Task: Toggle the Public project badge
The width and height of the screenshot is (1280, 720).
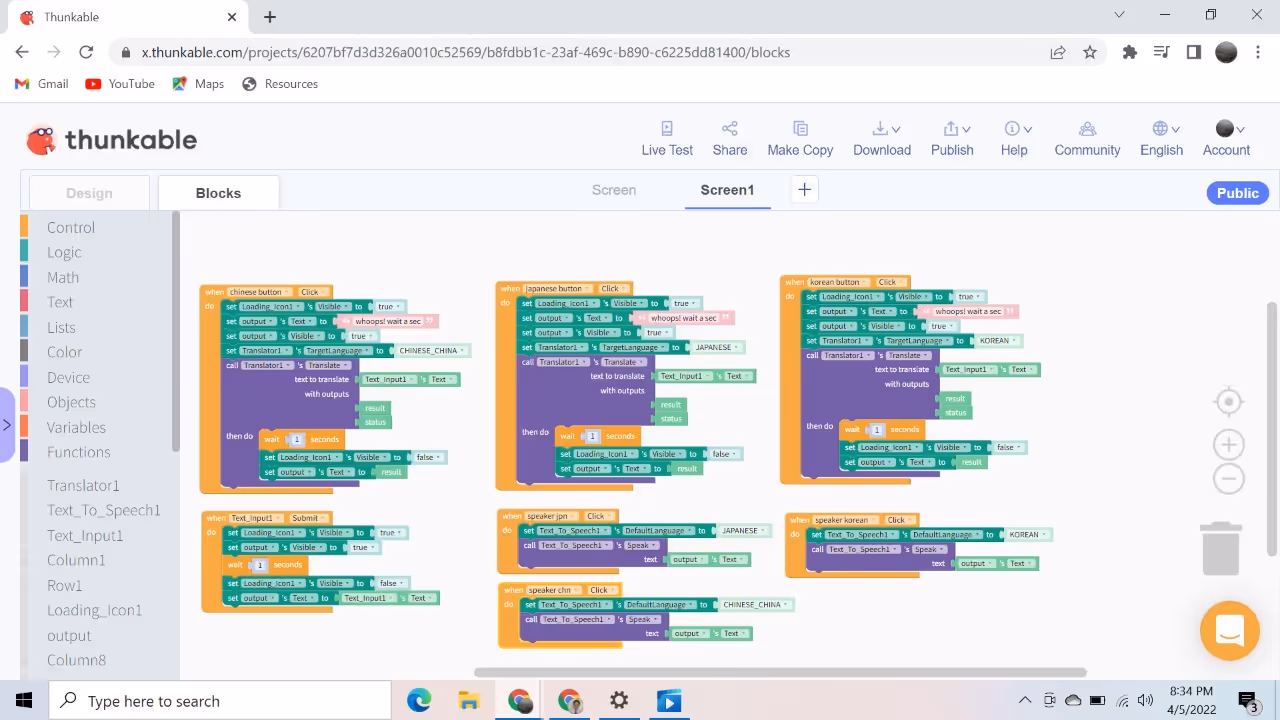Action: [1237, 193]
